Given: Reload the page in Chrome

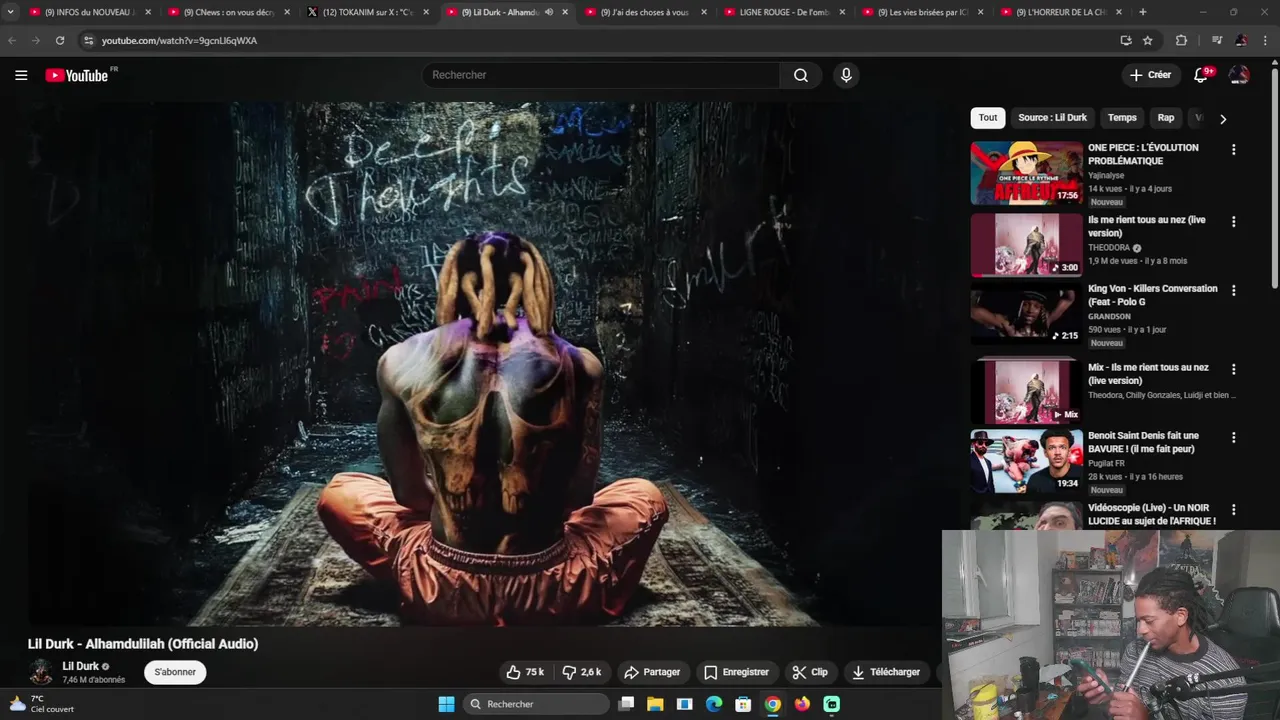Looking at the screenshot, I should [60, 40].
